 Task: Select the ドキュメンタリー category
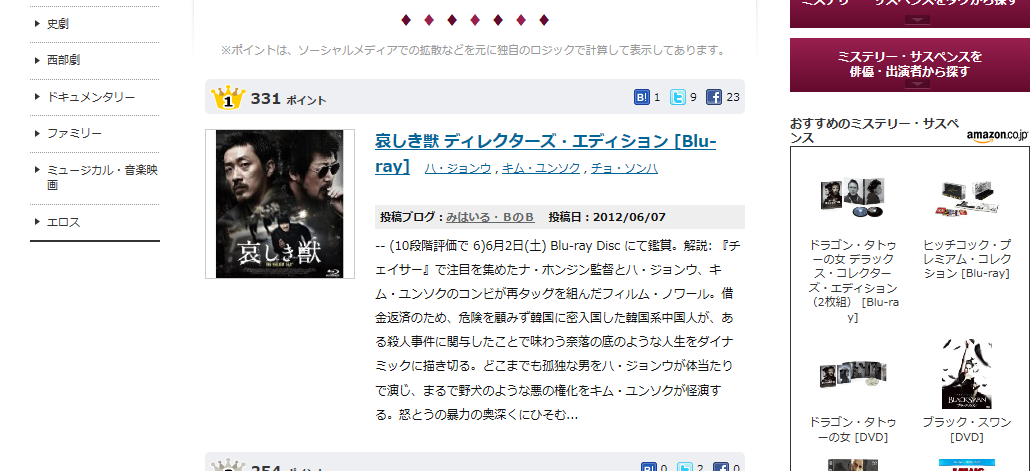coord(91,97)
